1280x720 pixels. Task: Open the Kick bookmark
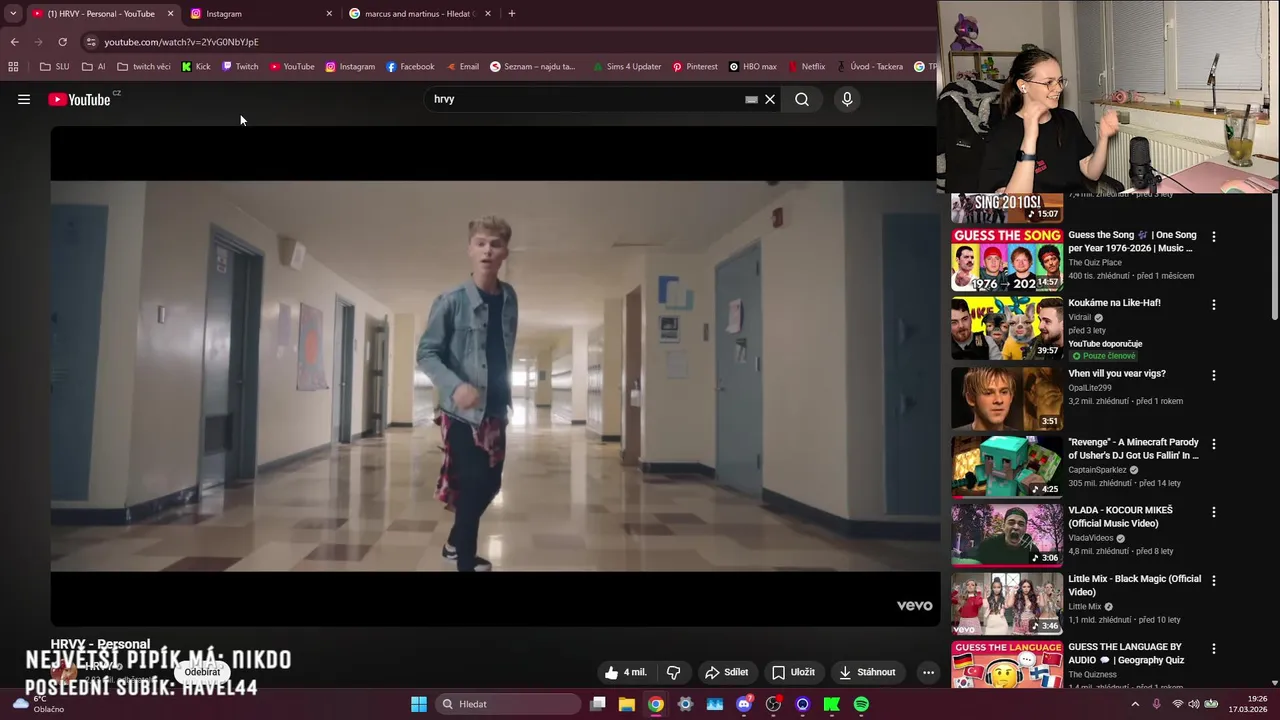coord(195,67)
